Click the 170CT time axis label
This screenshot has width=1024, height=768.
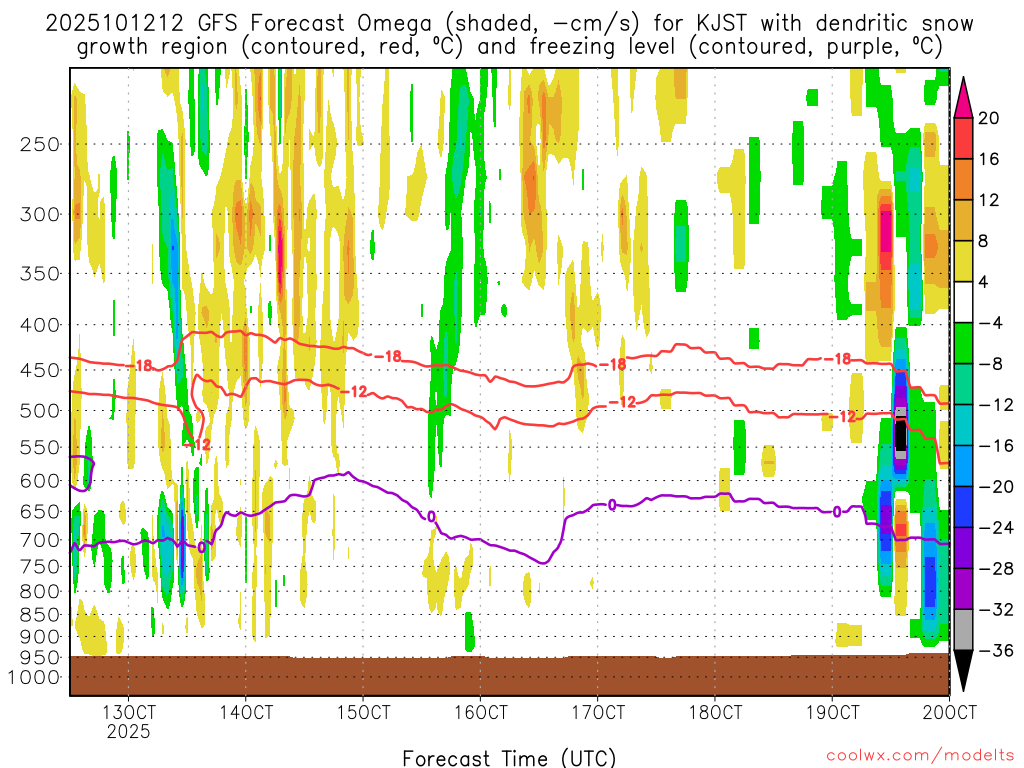(x=598, y=712)
